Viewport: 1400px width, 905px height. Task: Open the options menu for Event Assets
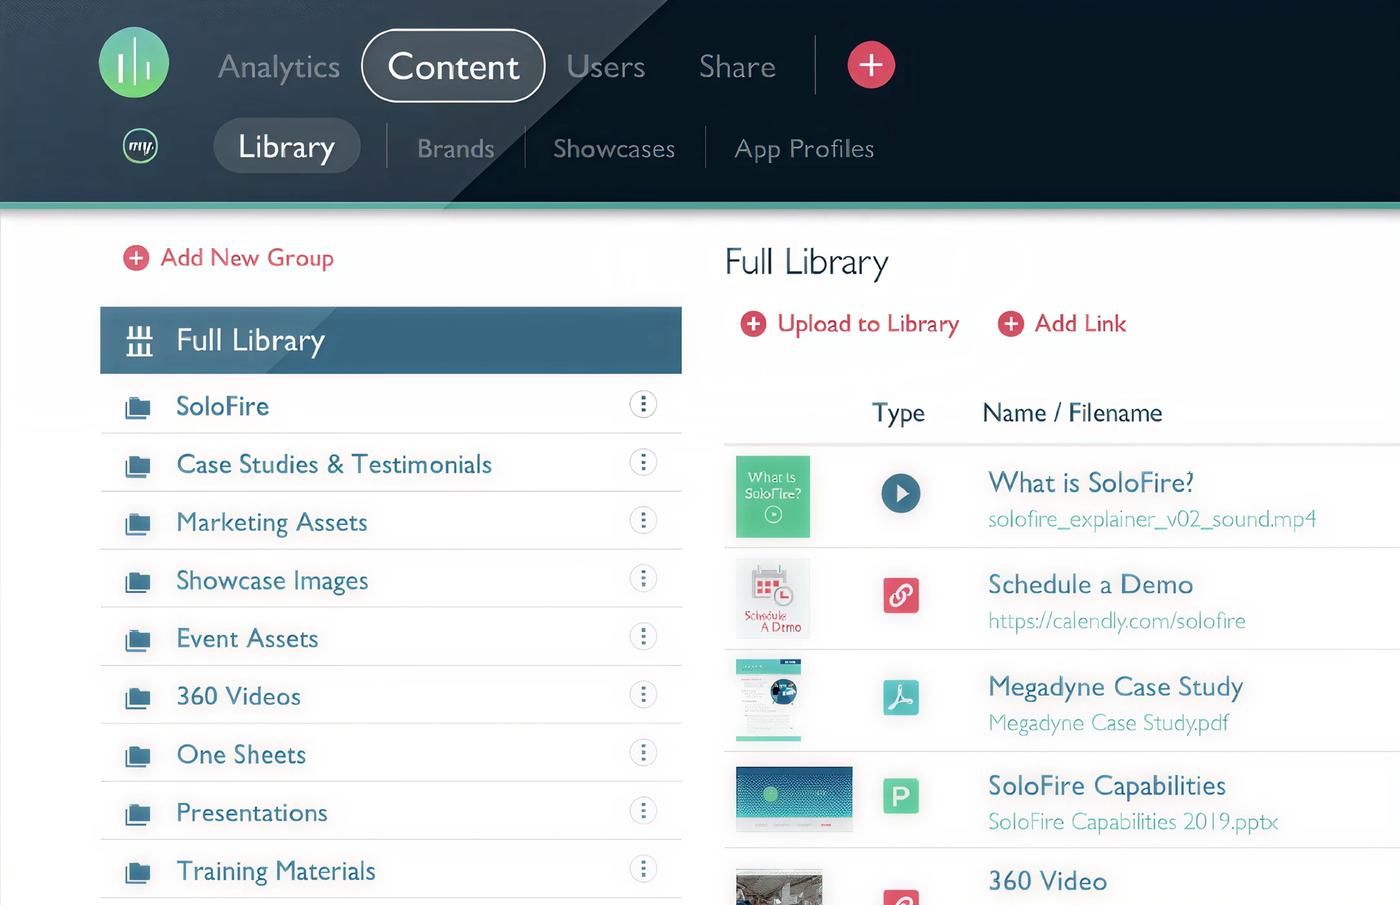click(643, 636)
